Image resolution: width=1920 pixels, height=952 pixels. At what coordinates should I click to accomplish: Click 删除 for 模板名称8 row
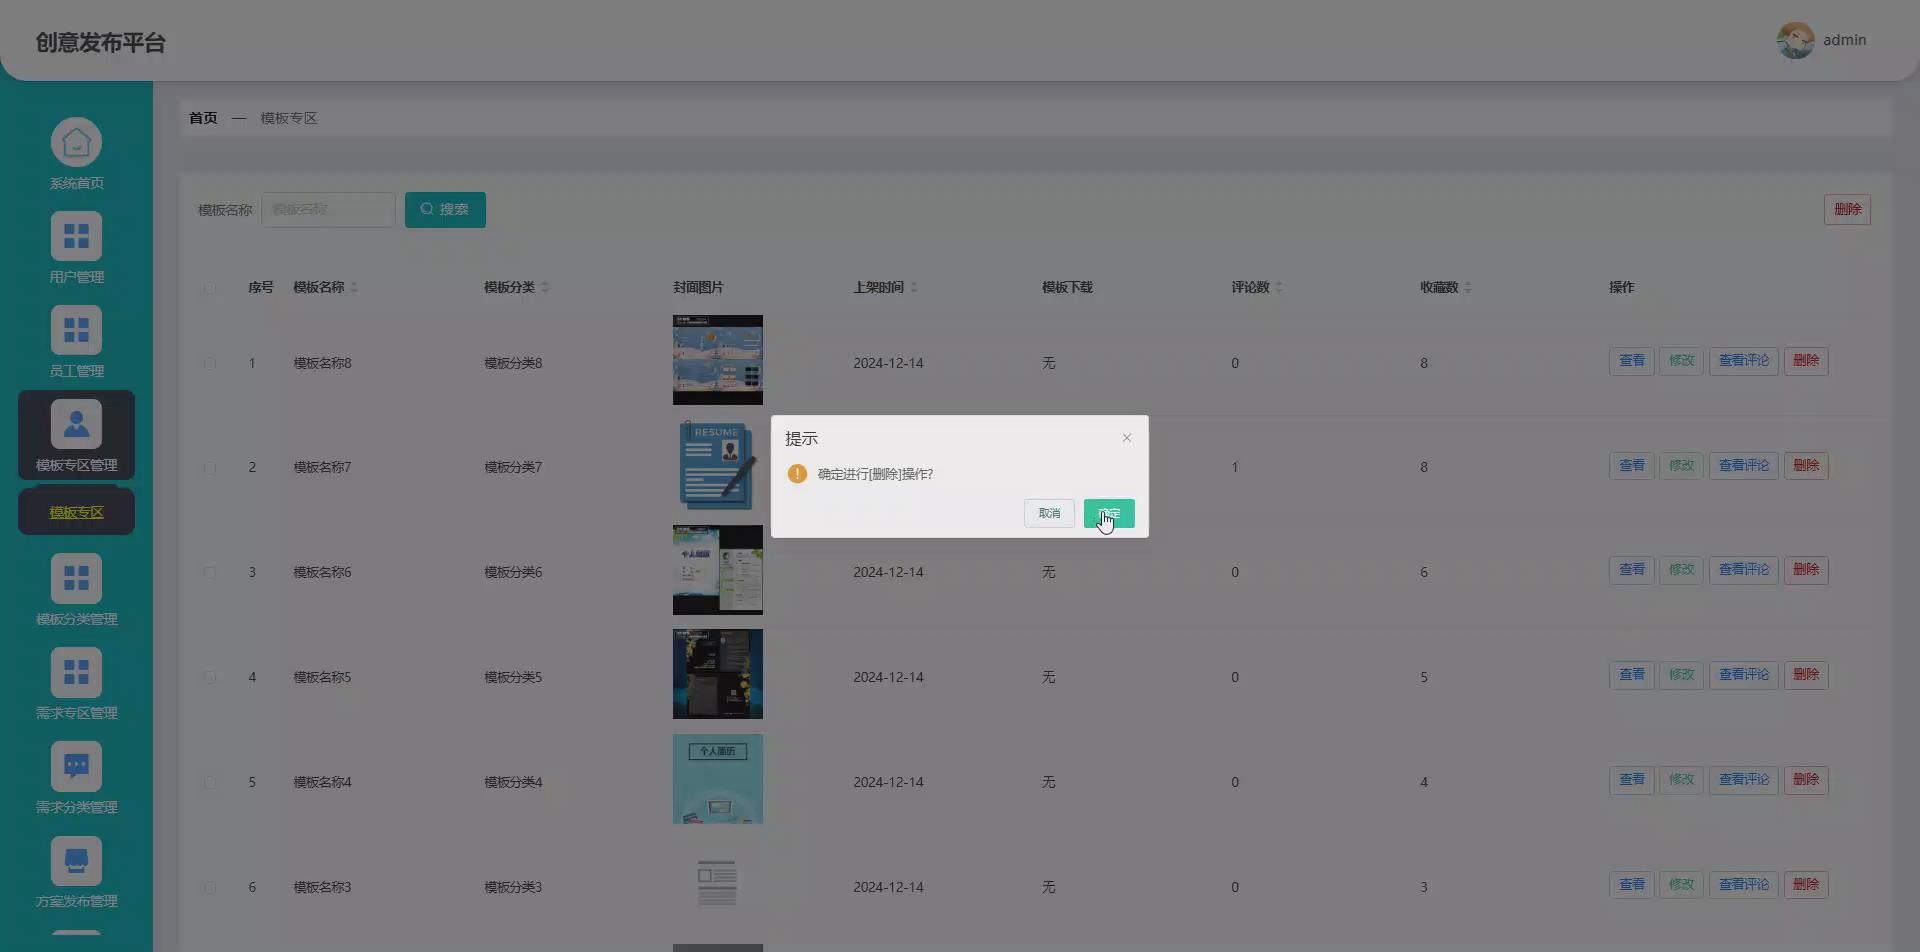click(1805, 361)
